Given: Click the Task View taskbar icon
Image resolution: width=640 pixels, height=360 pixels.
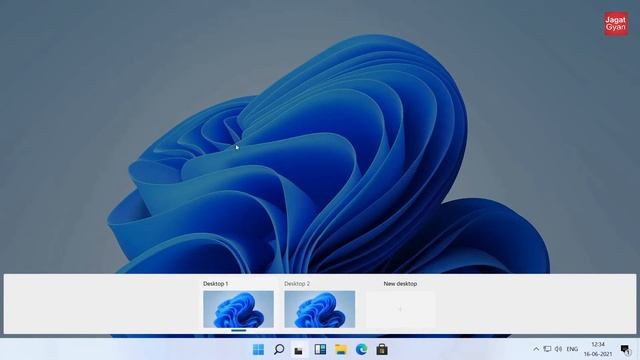Looking at the screenshot, I should click(x=299, y=350).
